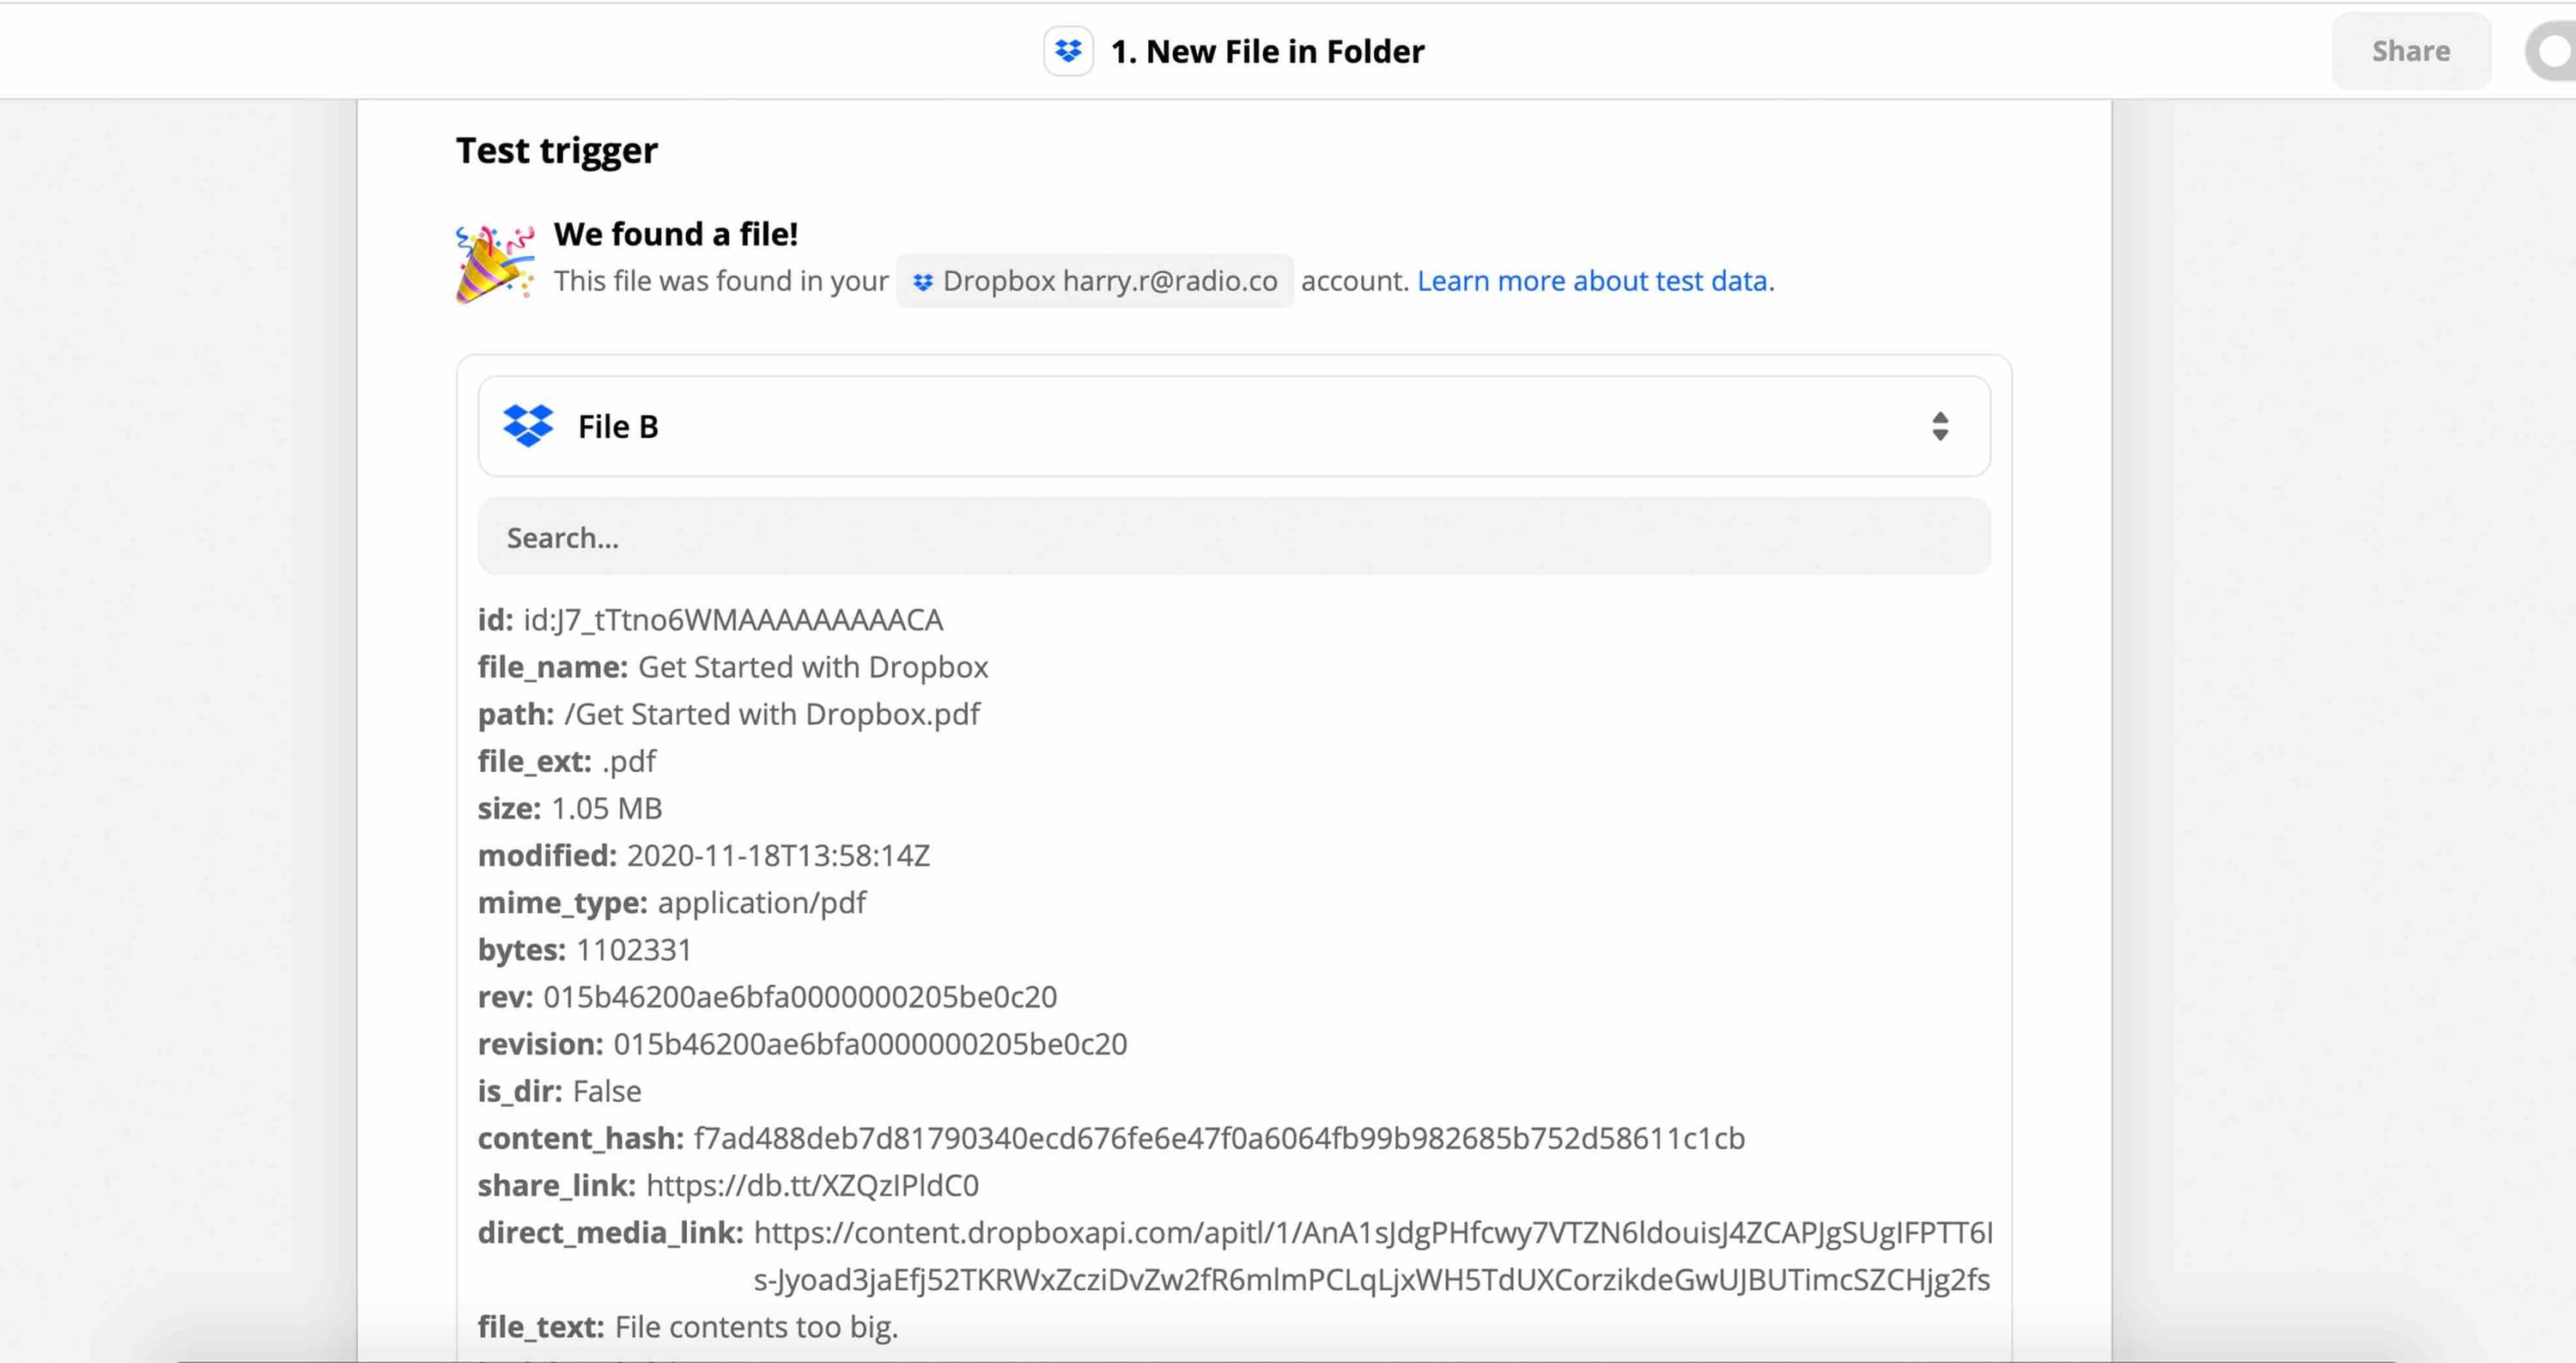
Task: Select the share_link URL value
Action: point(812,1185)
